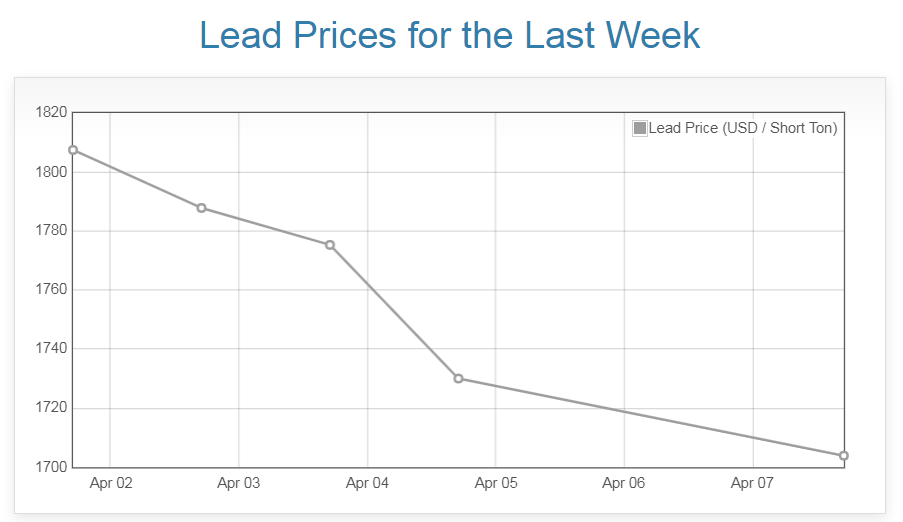903x522 pixels.
Task: Click the 1780 y-axis label
Action: click(49, 231)
